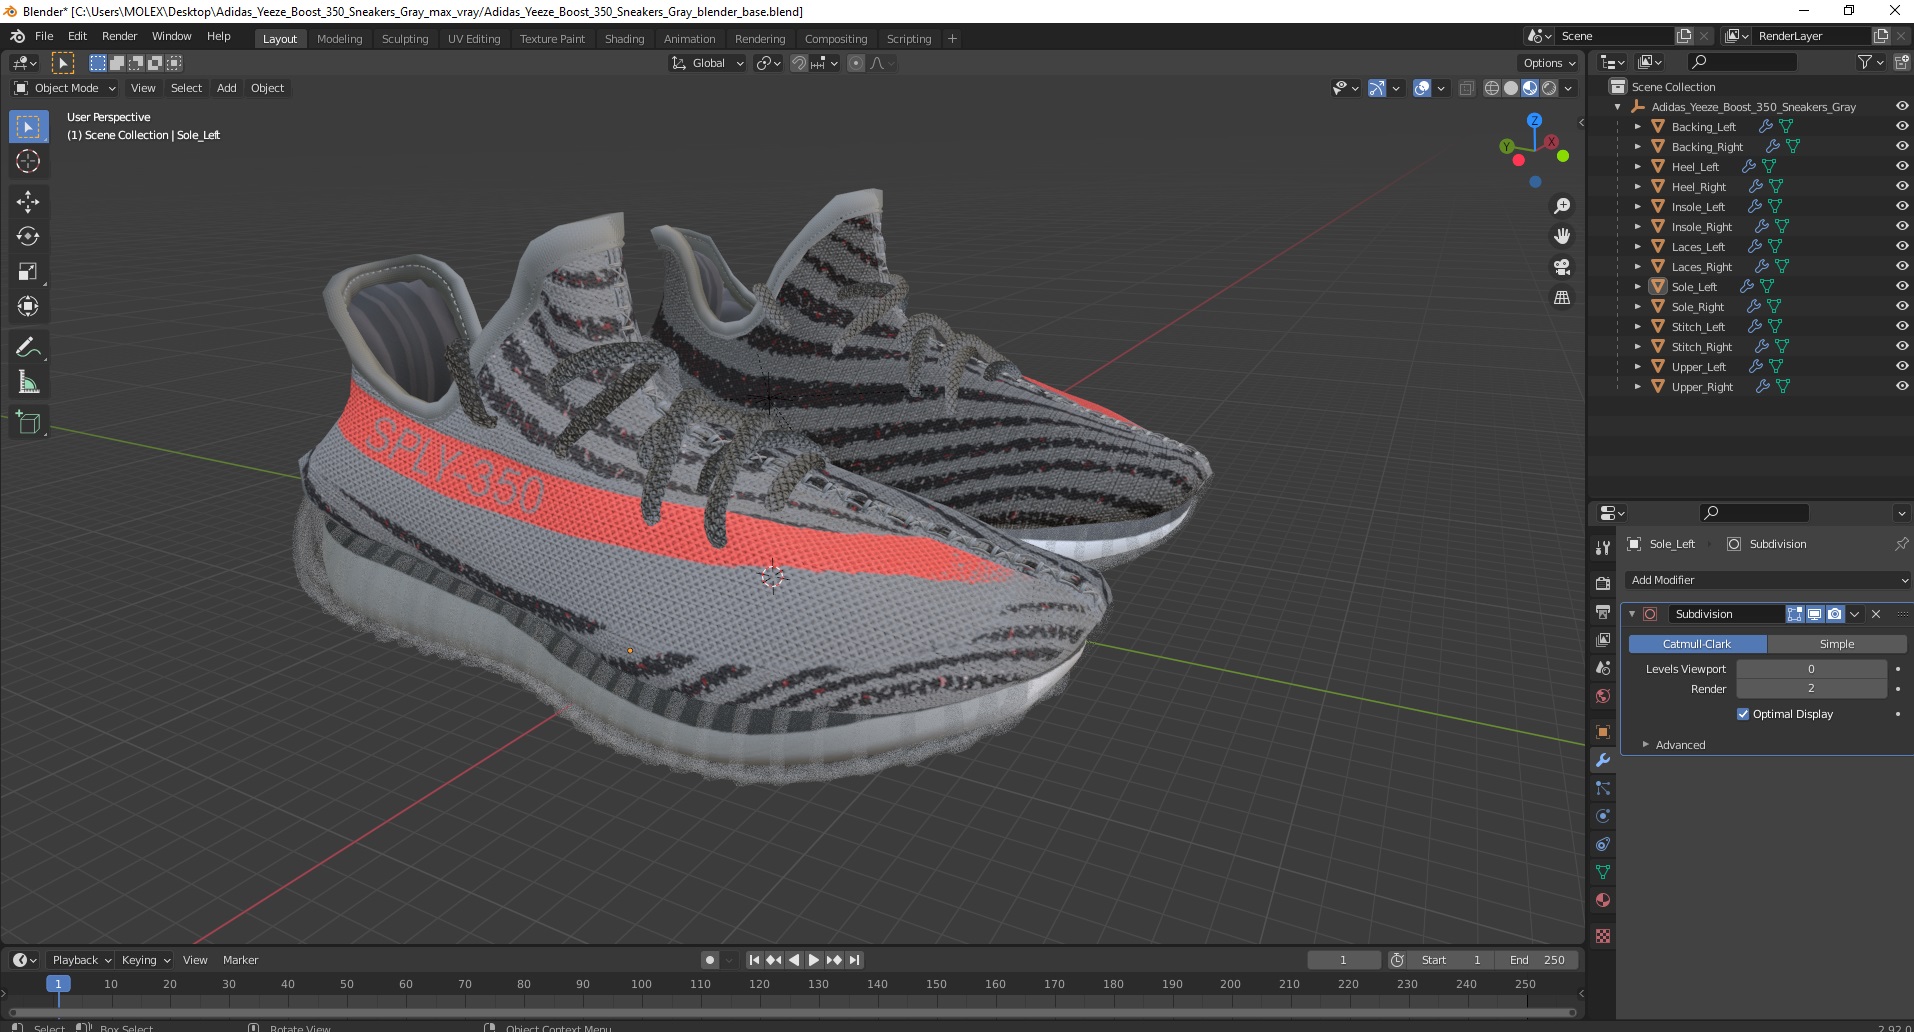Viewport: 1914px width, 1032px height.
Task: Open the Object Mode dropdown
Action: click(x=65, y=88)
